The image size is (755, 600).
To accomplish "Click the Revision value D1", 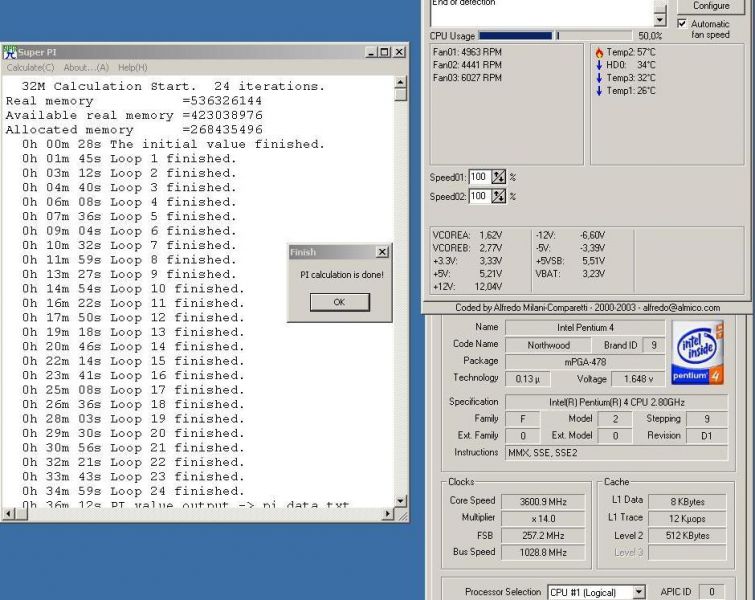I will (706, 436).
